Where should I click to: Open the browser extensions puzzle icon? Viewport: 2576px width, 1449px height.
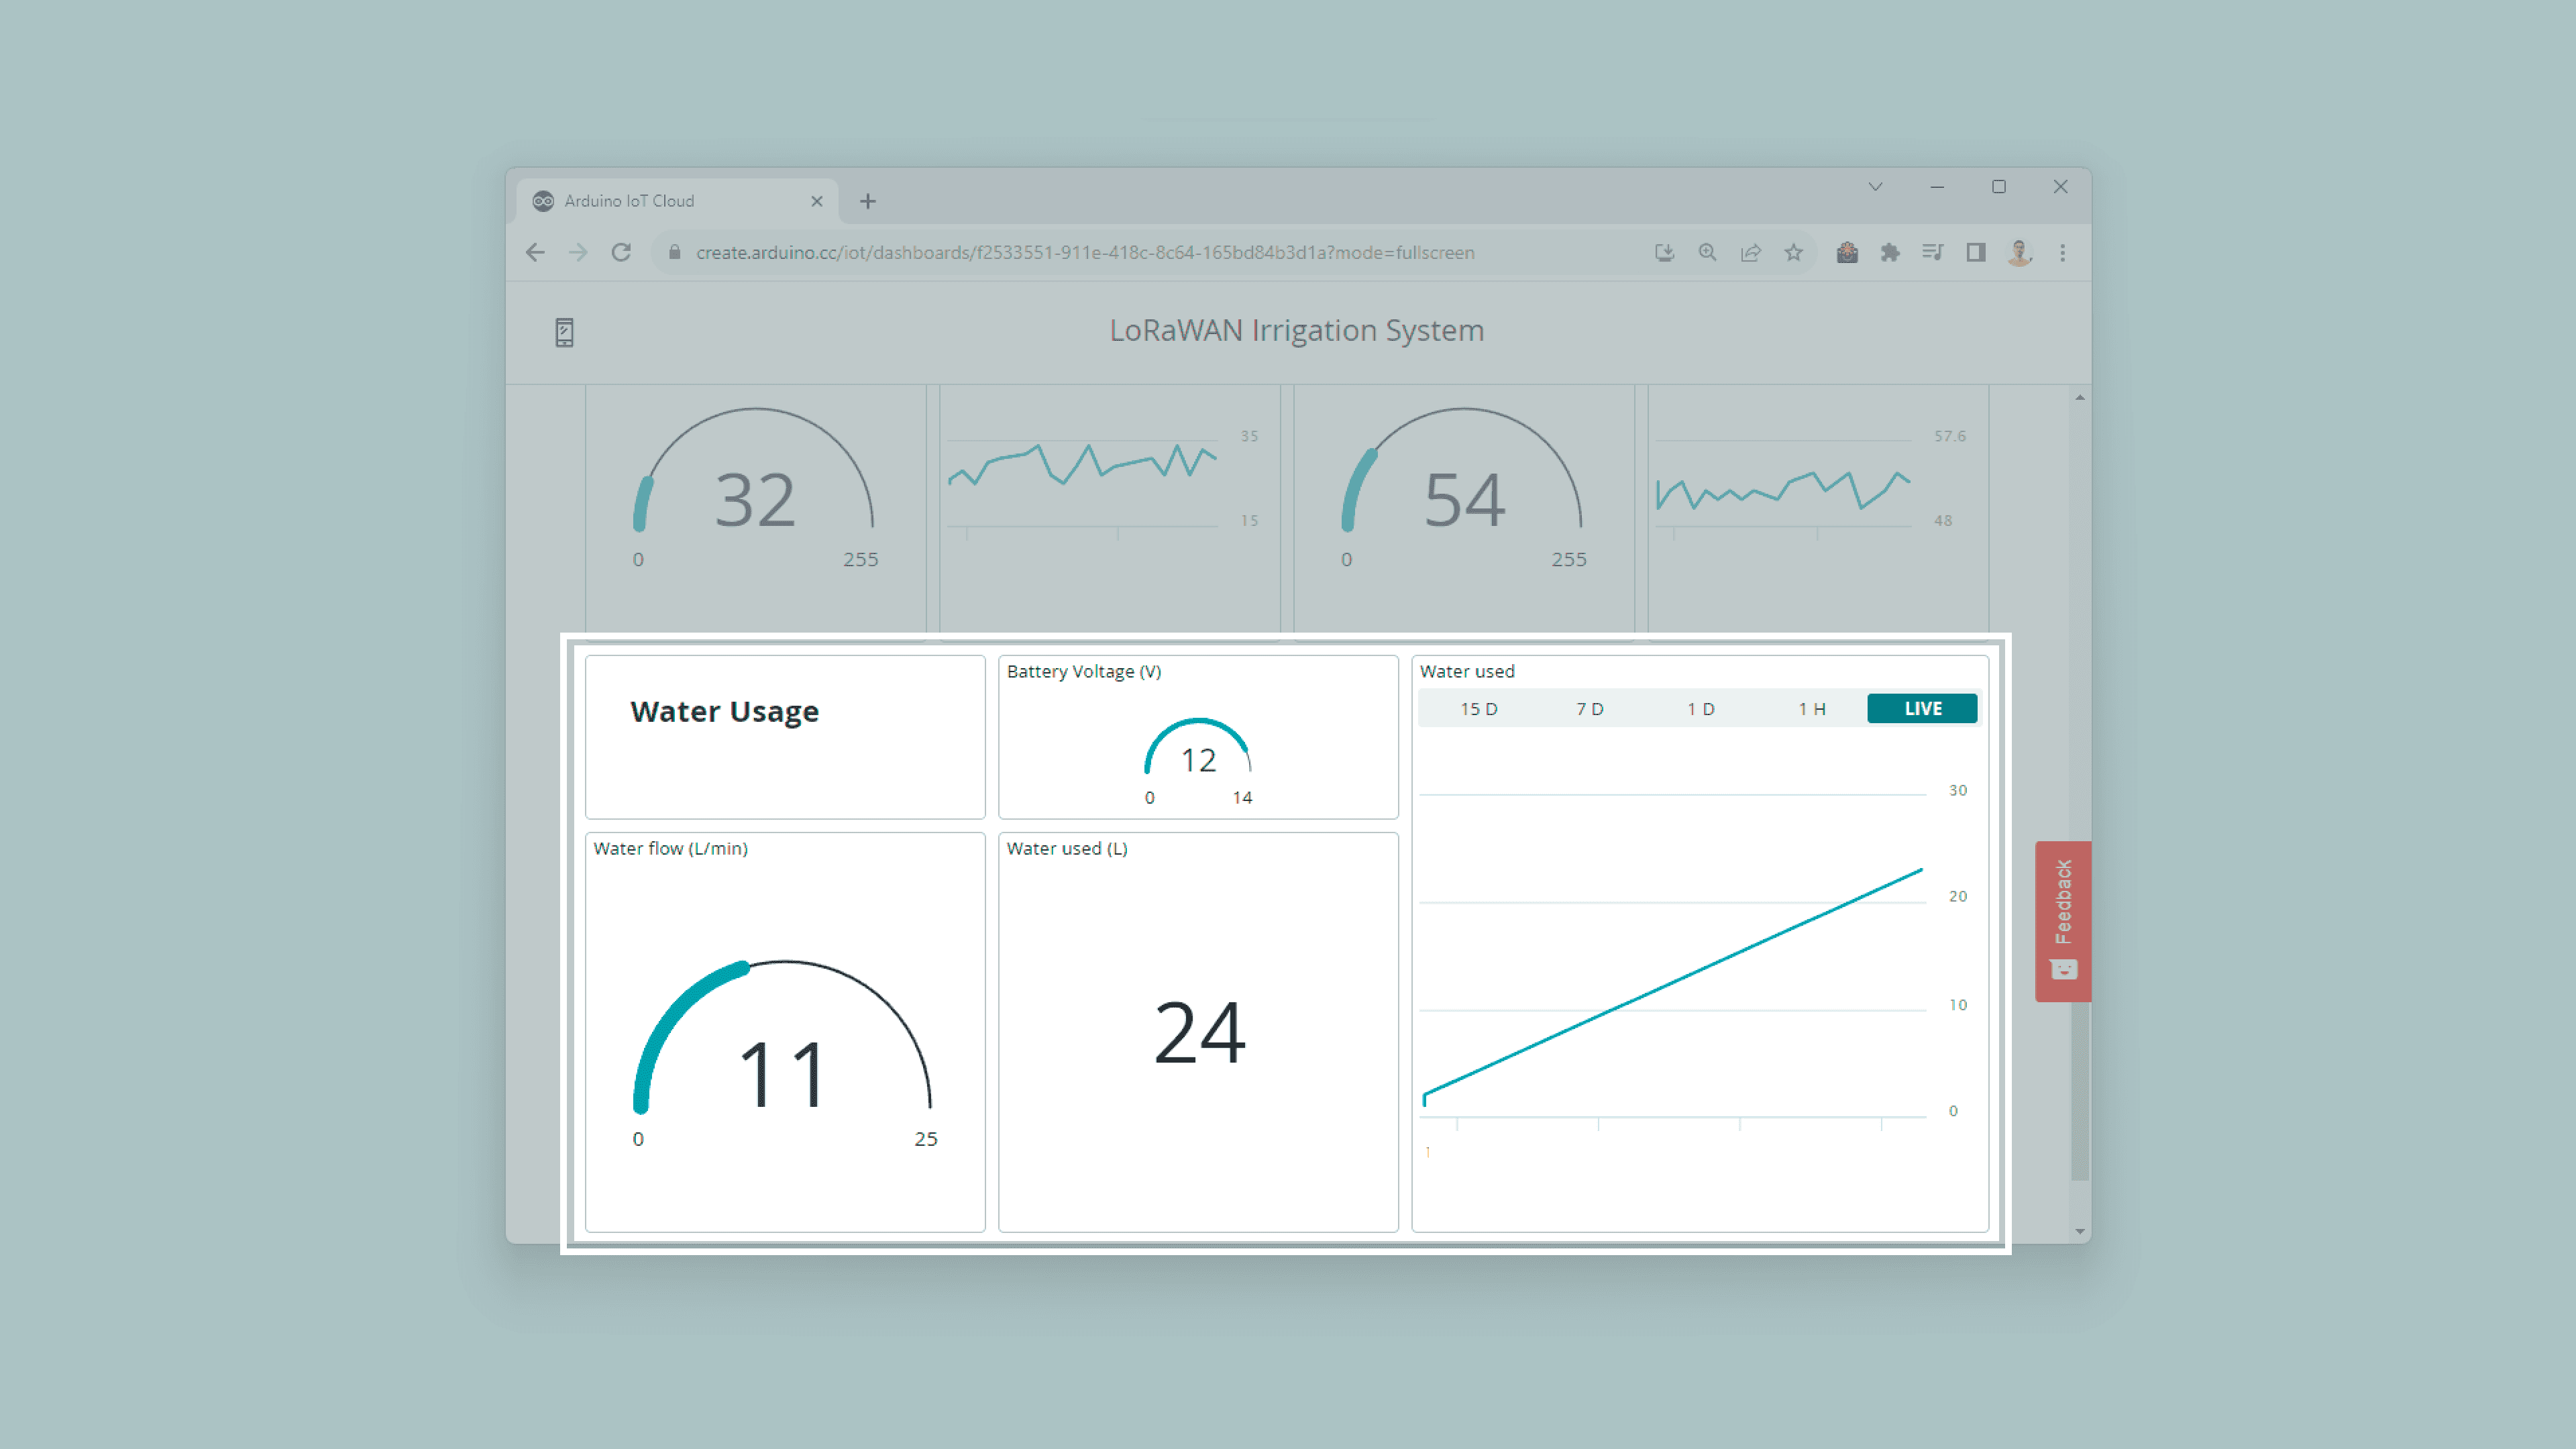(1889, 253)
